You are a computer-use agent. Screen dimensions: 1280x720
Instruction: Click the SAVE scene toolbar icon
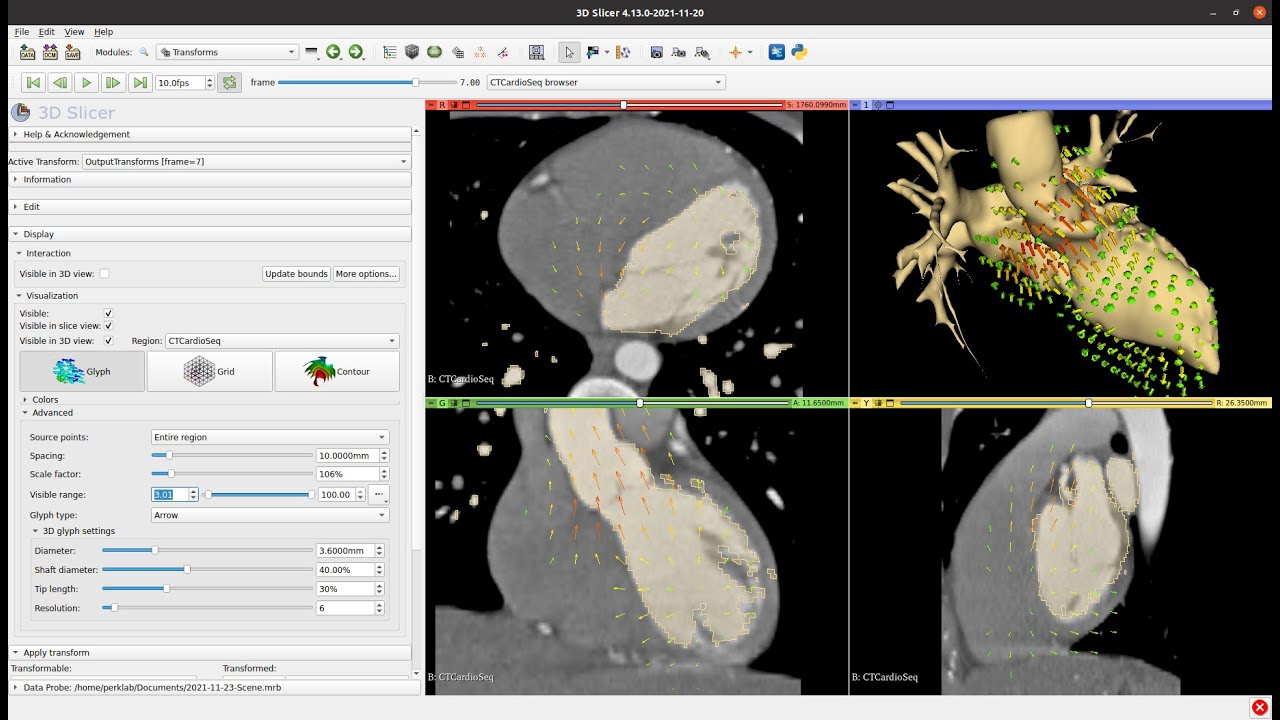[x=72, y=52]
